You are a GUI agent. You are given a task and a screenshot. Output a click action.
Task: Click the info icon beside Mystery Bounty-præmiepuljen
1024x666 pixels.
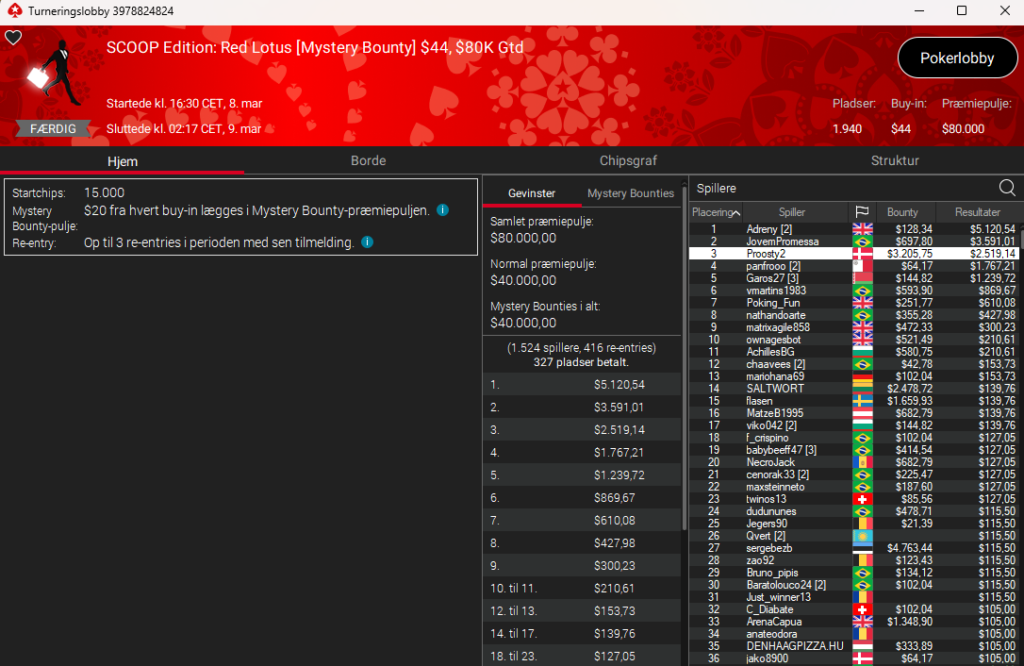(442, 211)
